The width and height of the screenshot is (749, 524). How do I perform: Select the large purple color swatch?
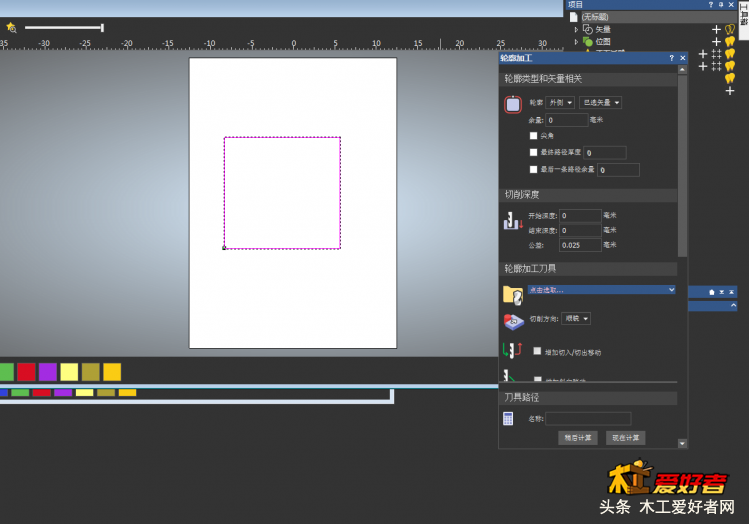pos(48,372)
